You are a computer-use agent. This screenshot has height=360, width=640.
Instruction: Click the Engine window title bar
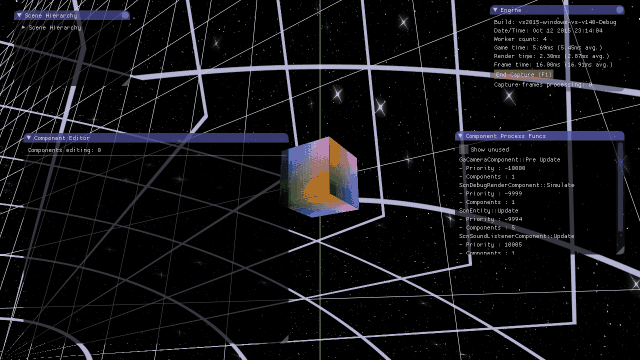click(x=557, y=10)
